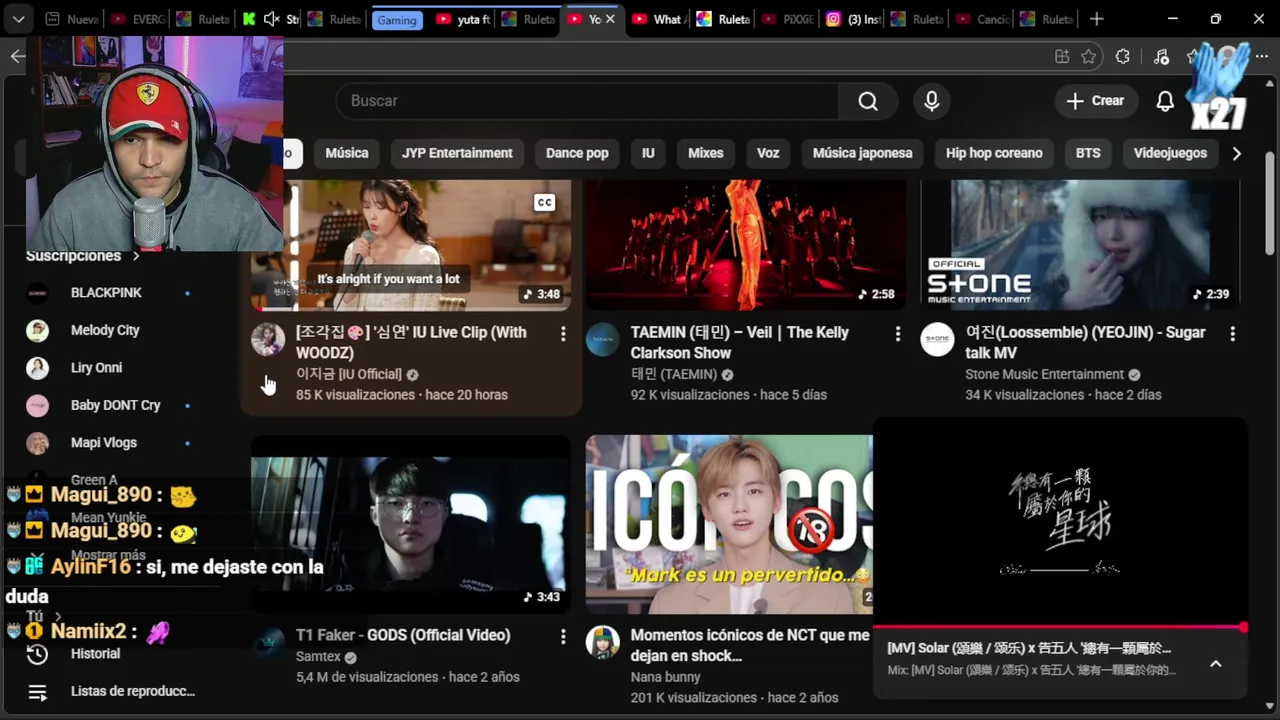Start voice search with the microphone icon
The width and height of the screenshot is (1280, 720).
(931, 101)
